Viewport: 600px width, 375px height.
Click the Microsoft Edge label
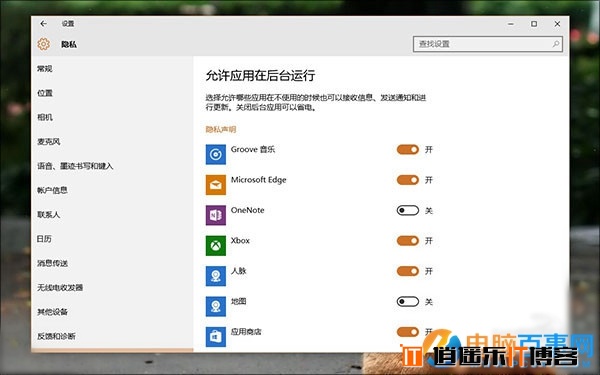[258, 180]
